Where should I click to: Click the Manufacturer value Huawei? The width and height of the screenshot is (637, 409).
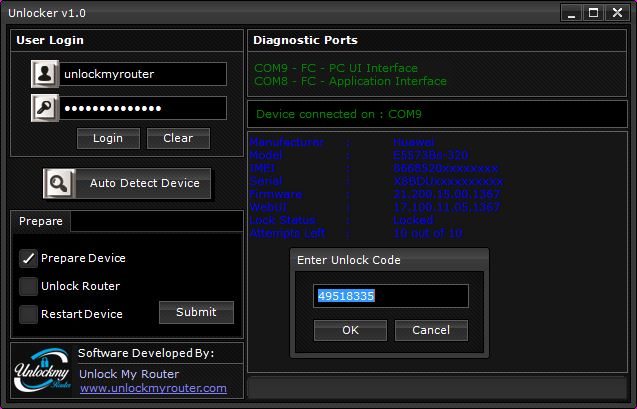pyautogui.click(x=414, y=142)
